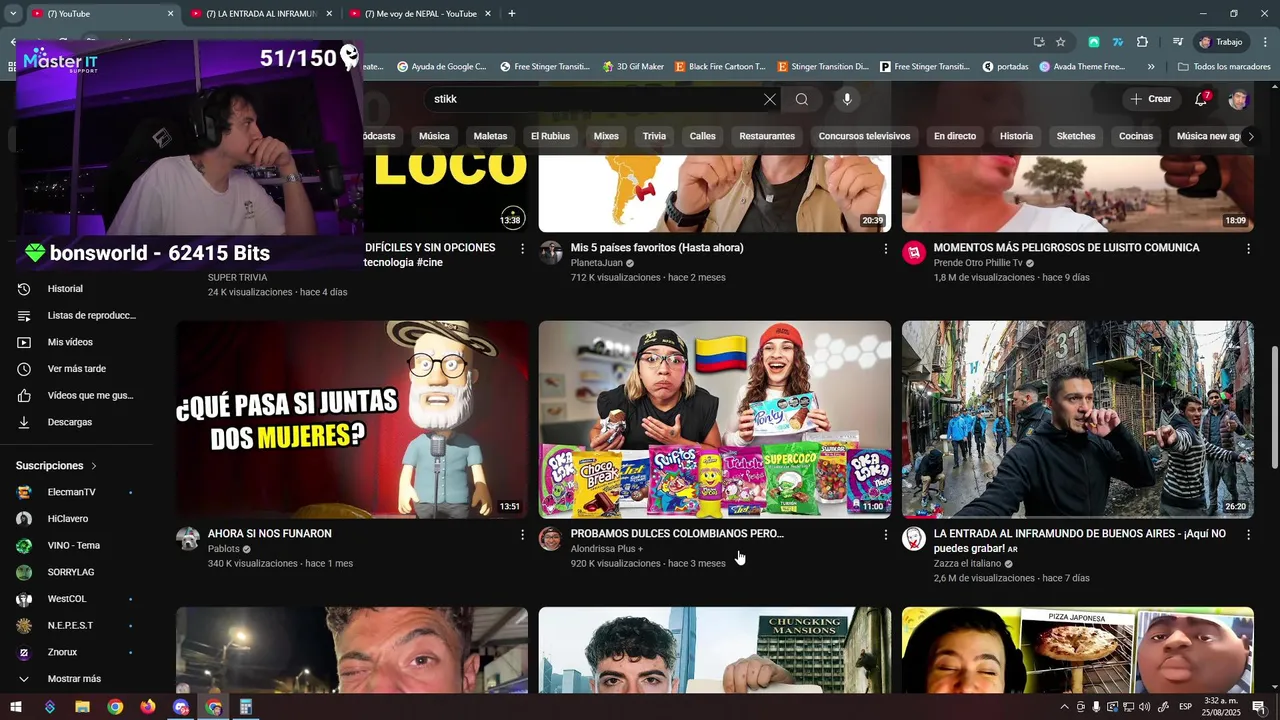
Task: Open the Windows Start menu
Action: point(16,707)
